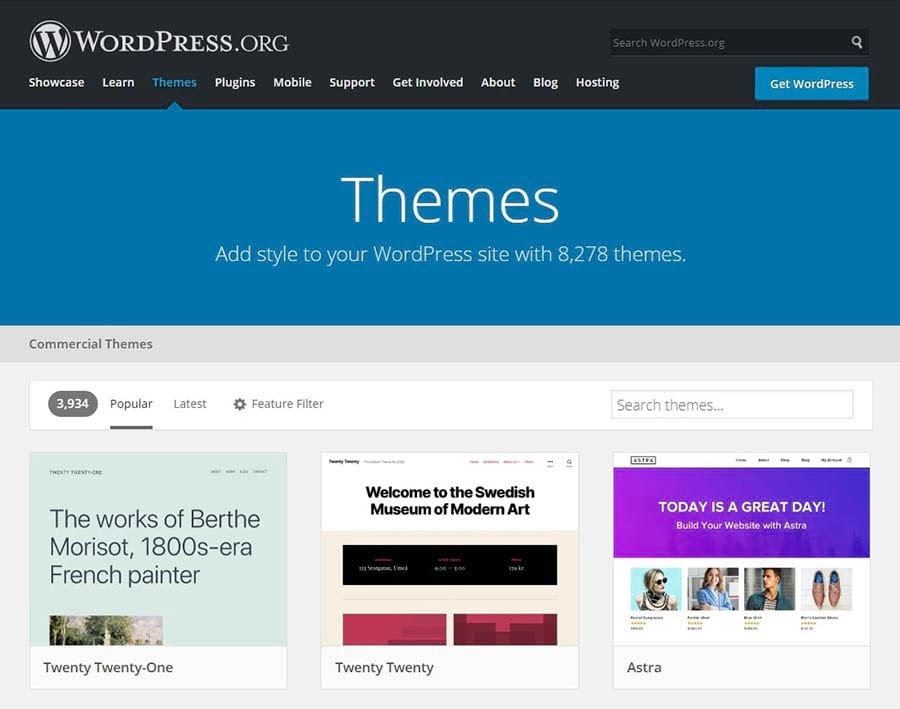Focus the Search WordPress.org field
This screenshot has height=709, width=900.
click(739, 42)
